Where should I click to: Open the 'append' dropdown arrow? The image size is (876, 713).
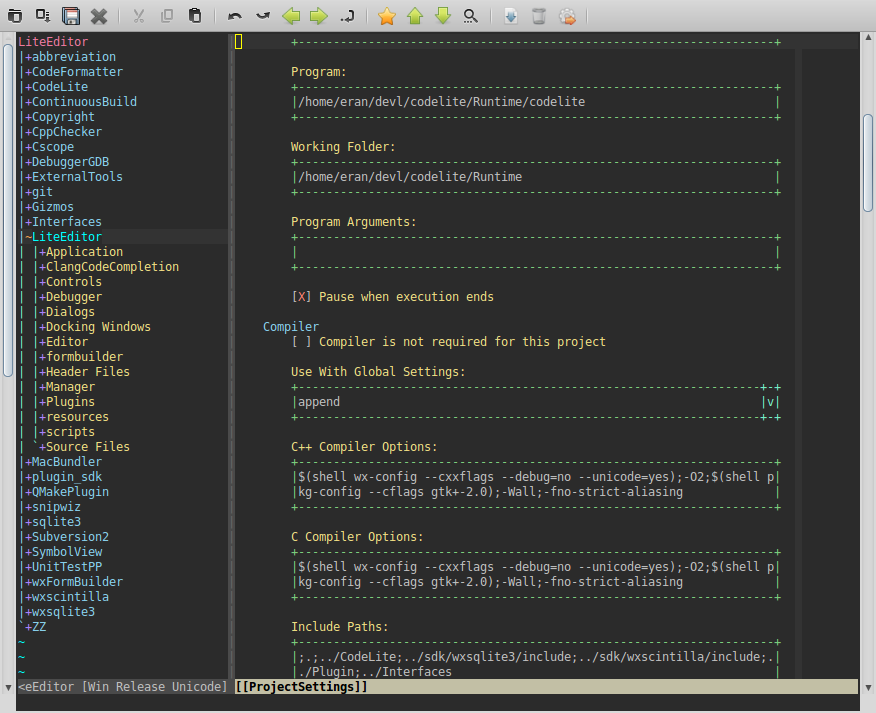[770, 402]
